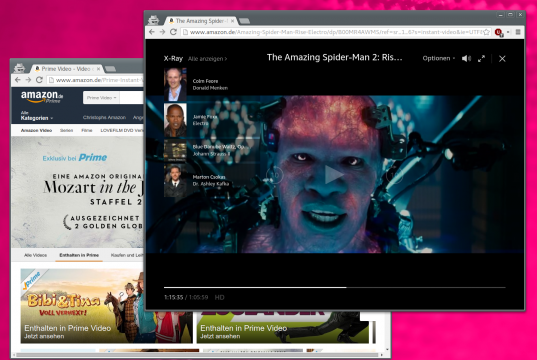Click the back window's scroll-down arrow
The image size is (537, 360).
(387, 349)
